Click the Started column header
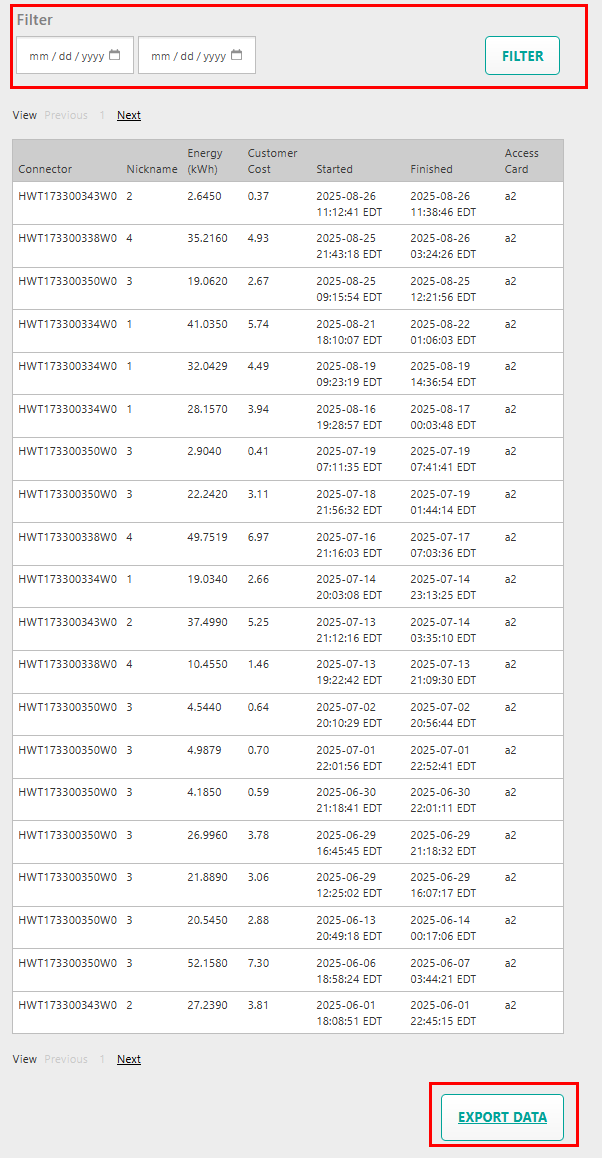Viewport: 602px width, 1158px height. tap(334, 169)
